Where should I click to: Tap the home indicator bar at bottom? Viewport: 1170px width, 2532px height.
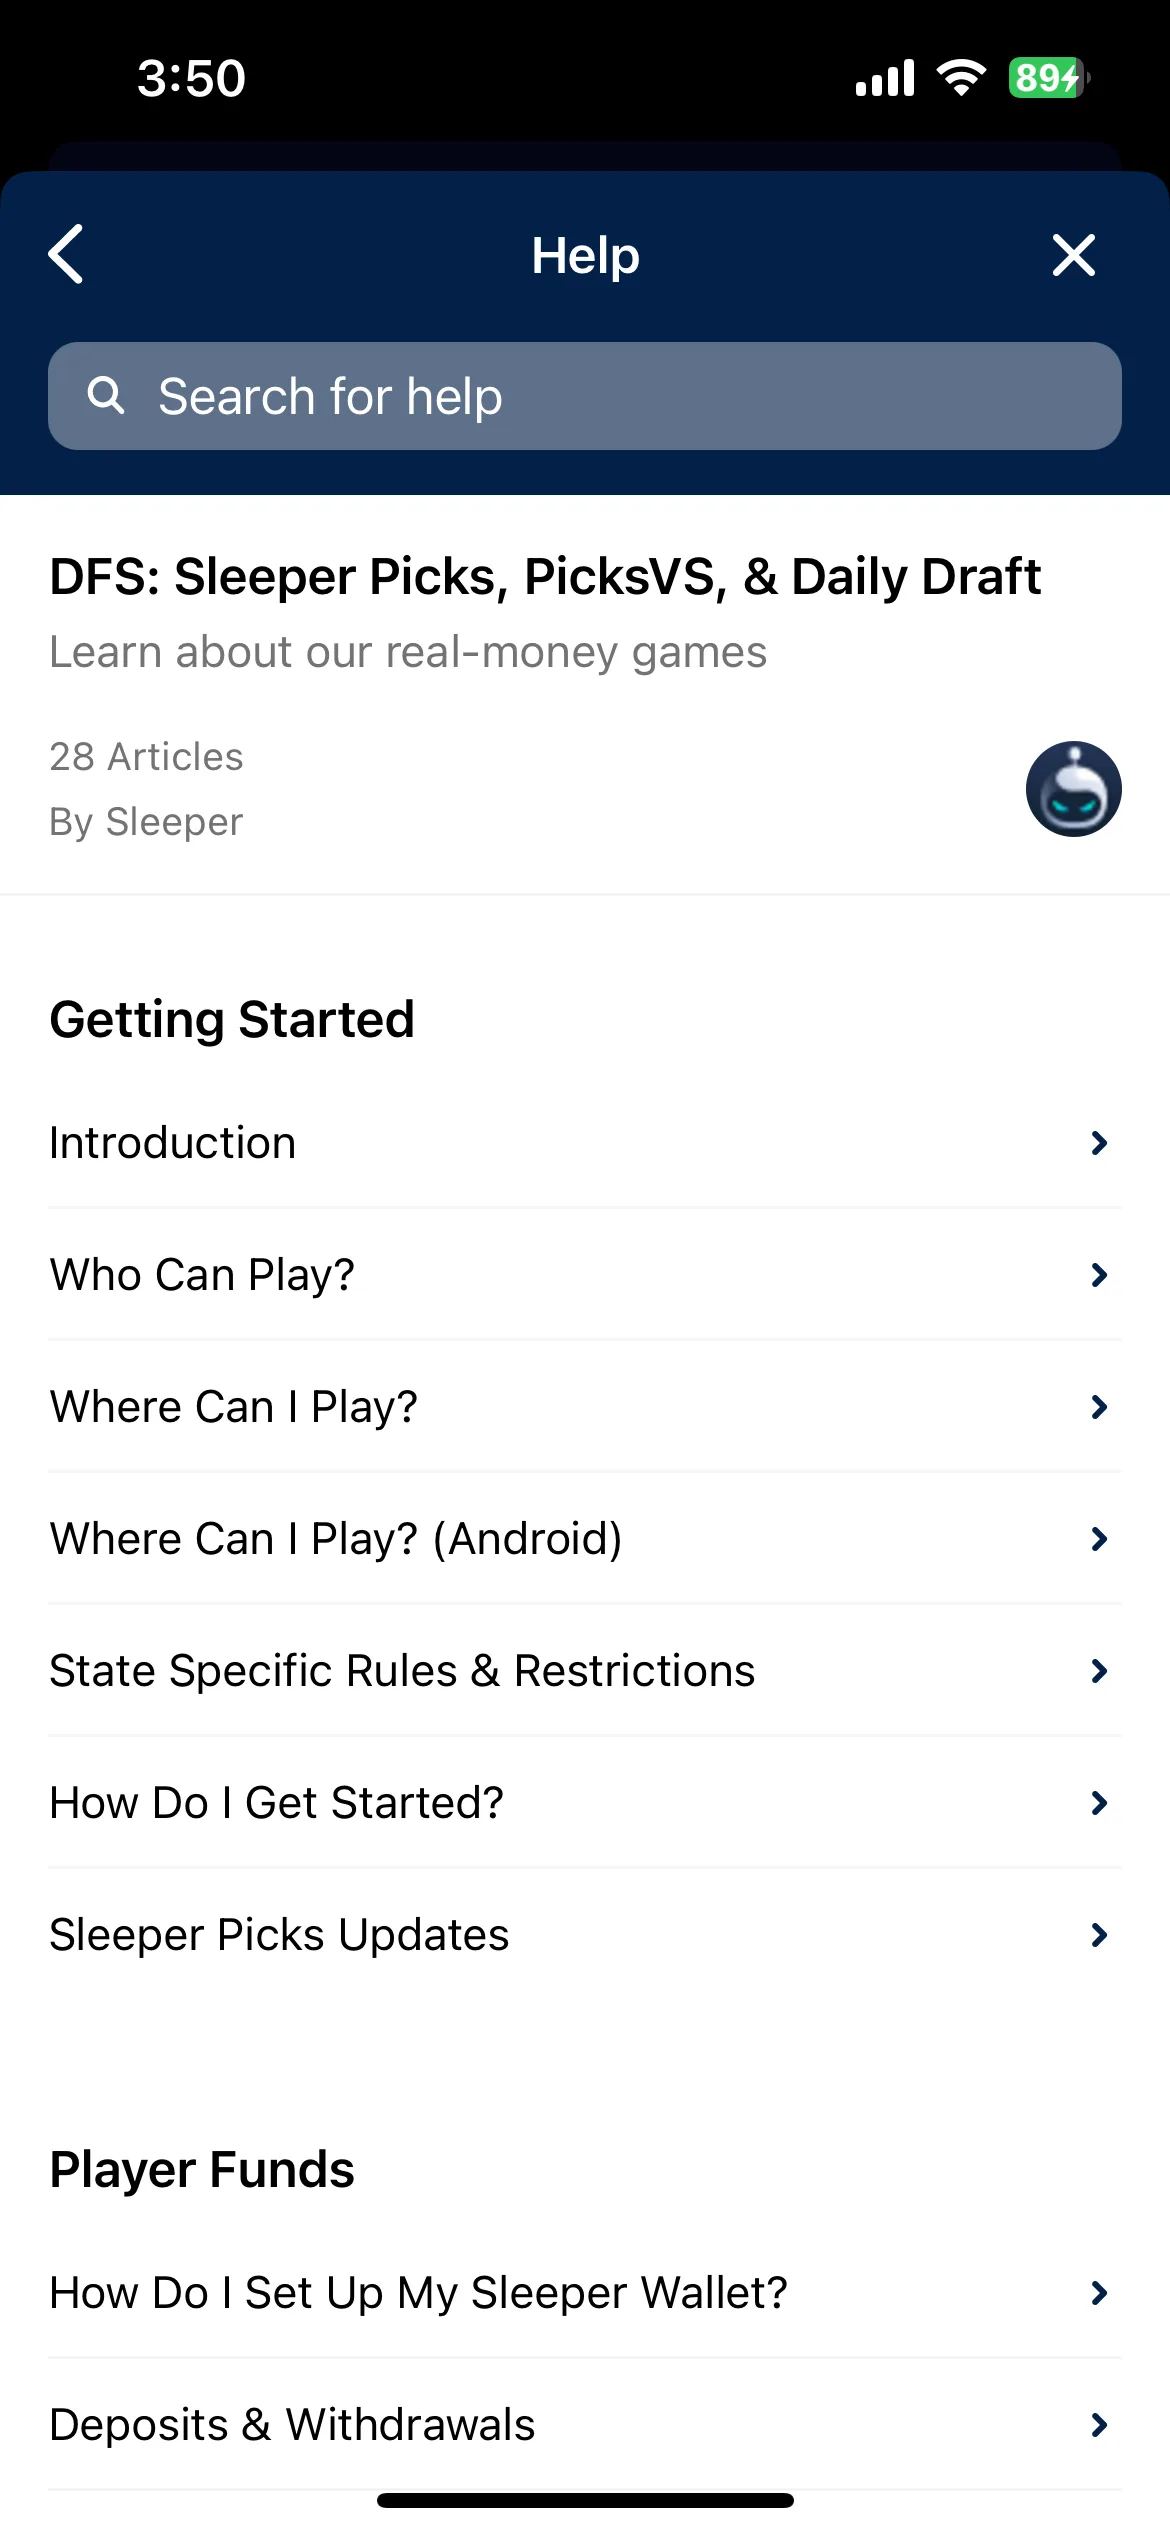coord(585,2500)
